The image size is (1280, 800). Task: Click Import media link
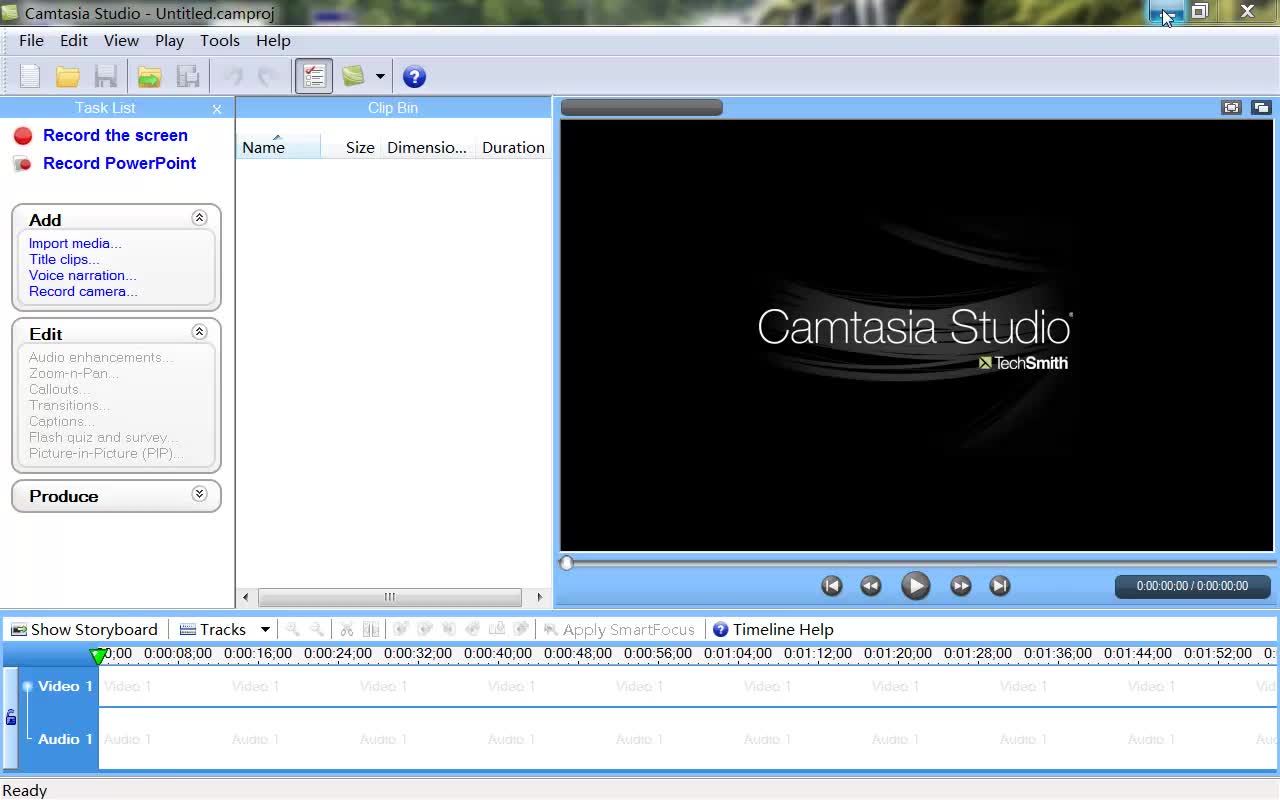(75, 243)
